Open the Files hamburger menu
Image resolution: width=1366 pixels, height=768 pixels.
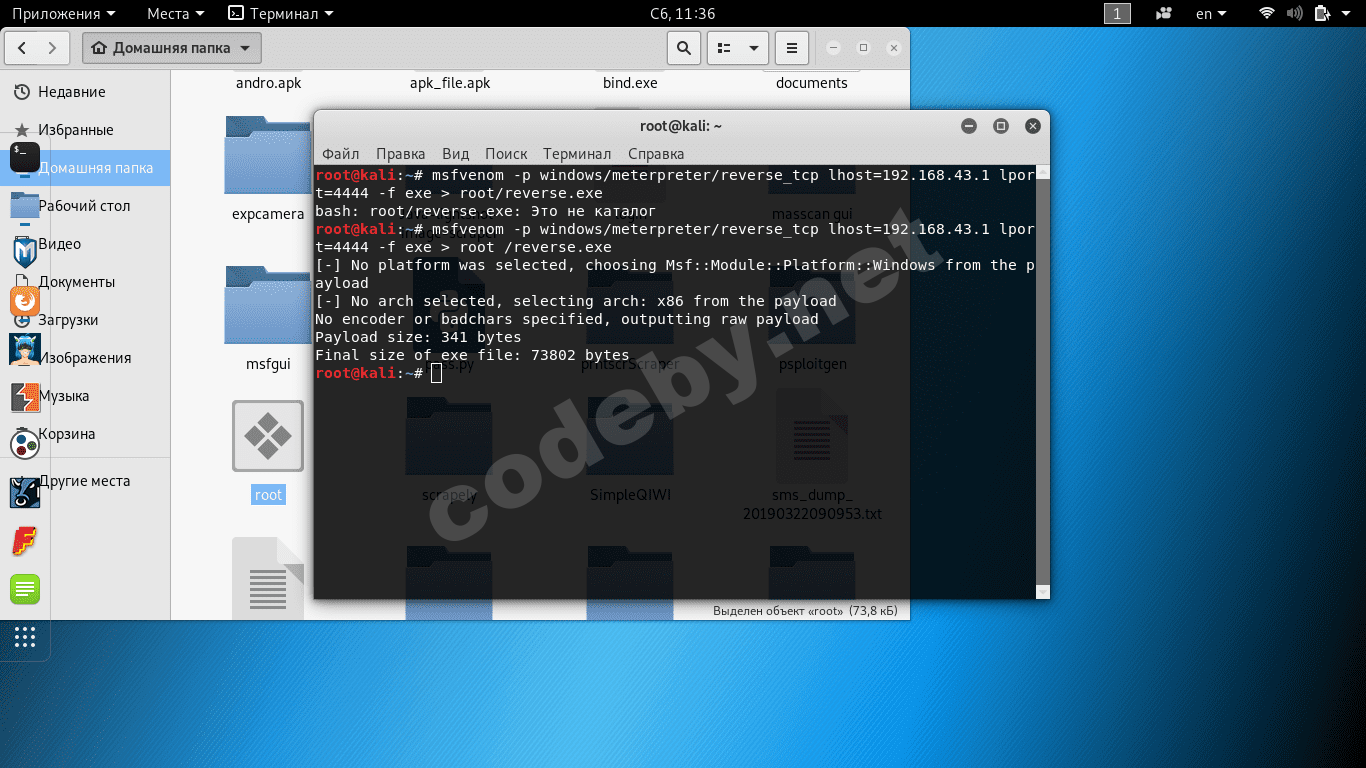(791, 48)
